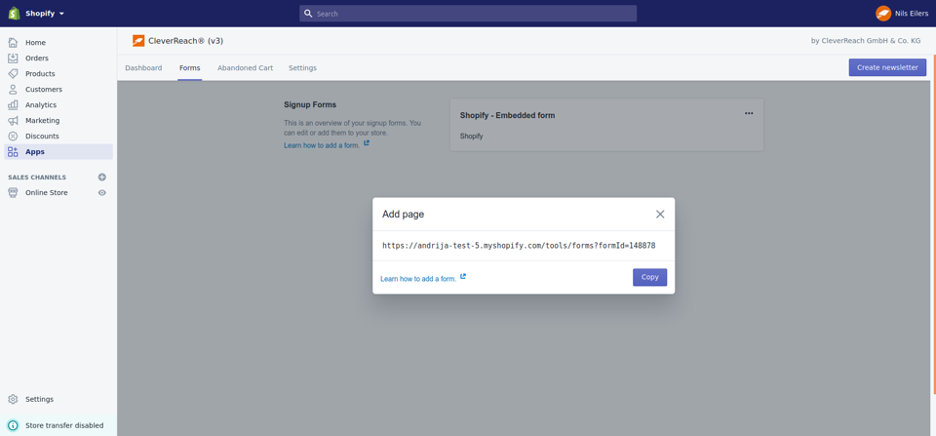Click the Store transfer disabled info icon
Screen dimensions: 936x436
point(13,425)
